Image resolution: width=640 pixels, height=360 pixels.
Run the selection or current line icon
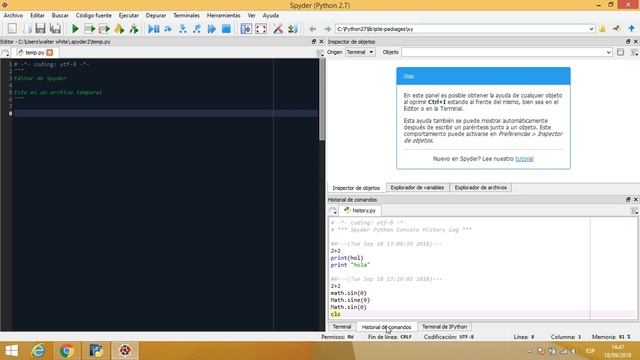pyautogui.click(x=119, y=29)
